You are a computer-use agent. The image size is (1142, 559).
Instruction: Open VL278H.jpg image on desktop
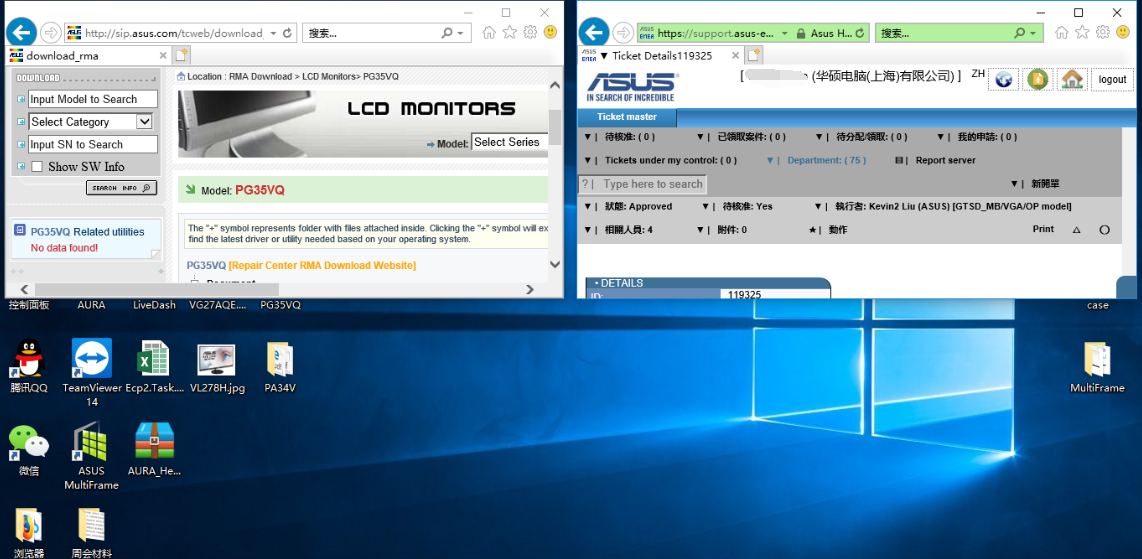pyautogui.click(x=217, y=368)
